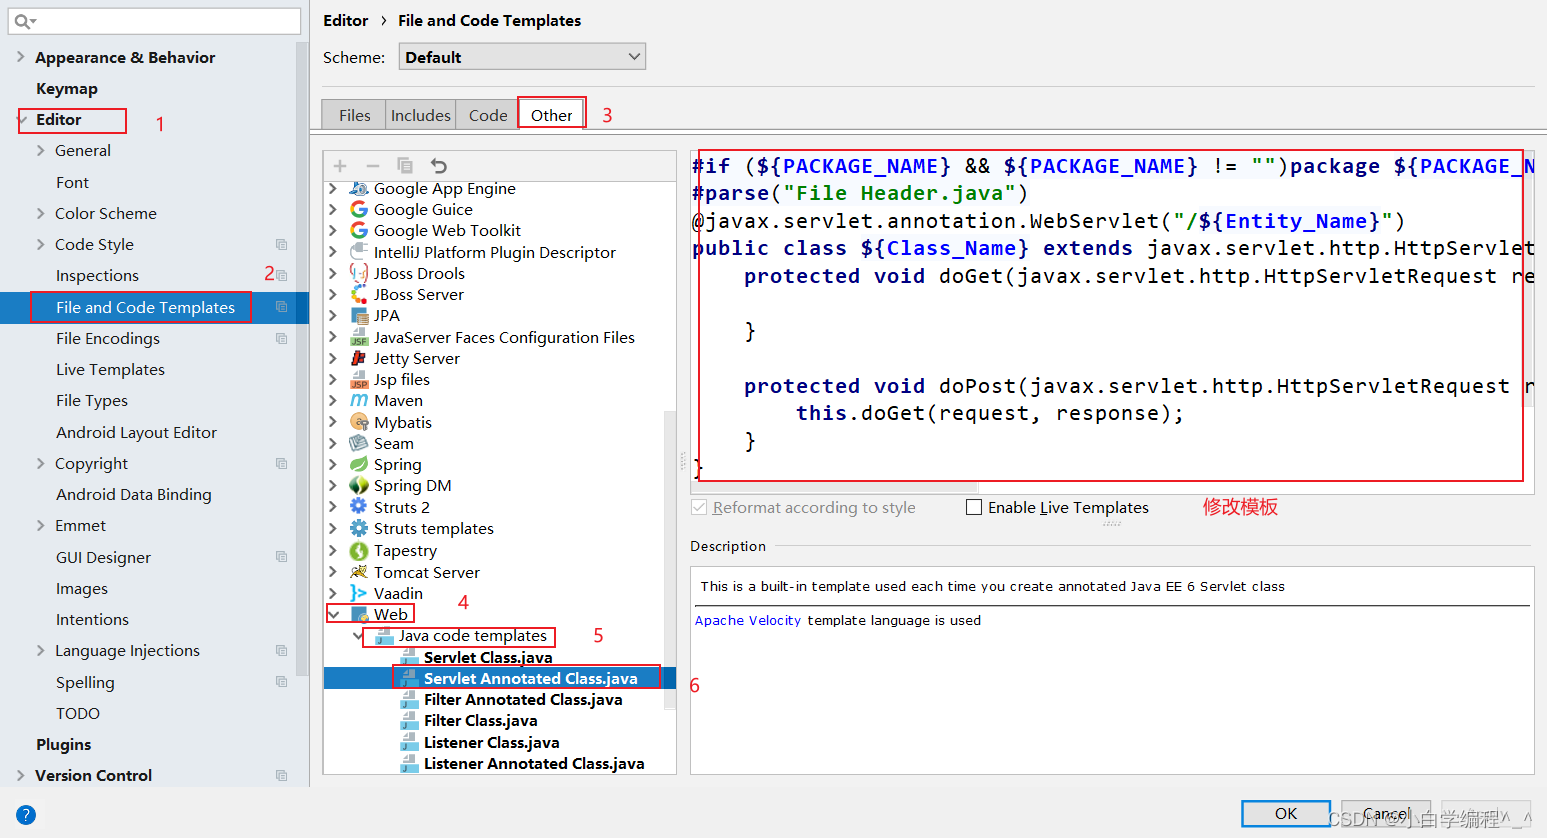1547x838 pixels.
Task: Click the Vaadin icon
Action: (359, 593)
